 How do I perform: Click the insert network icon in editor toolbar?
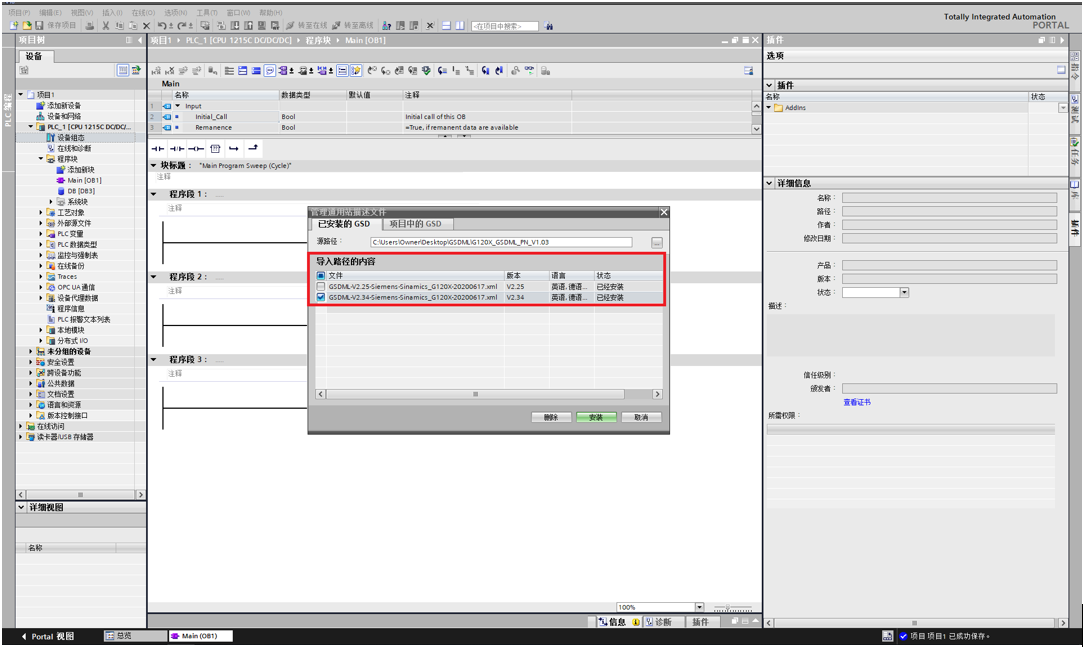click(156, 70)
